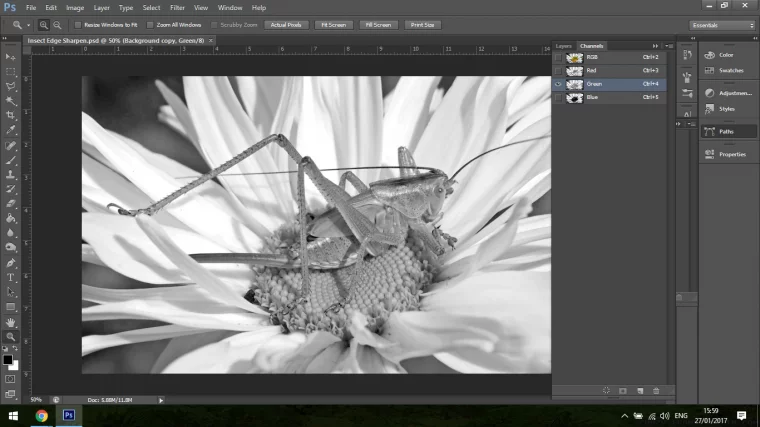Enable Zoom All Windows checkbox
The image size is (760, 427).
(x=150, y=25)
